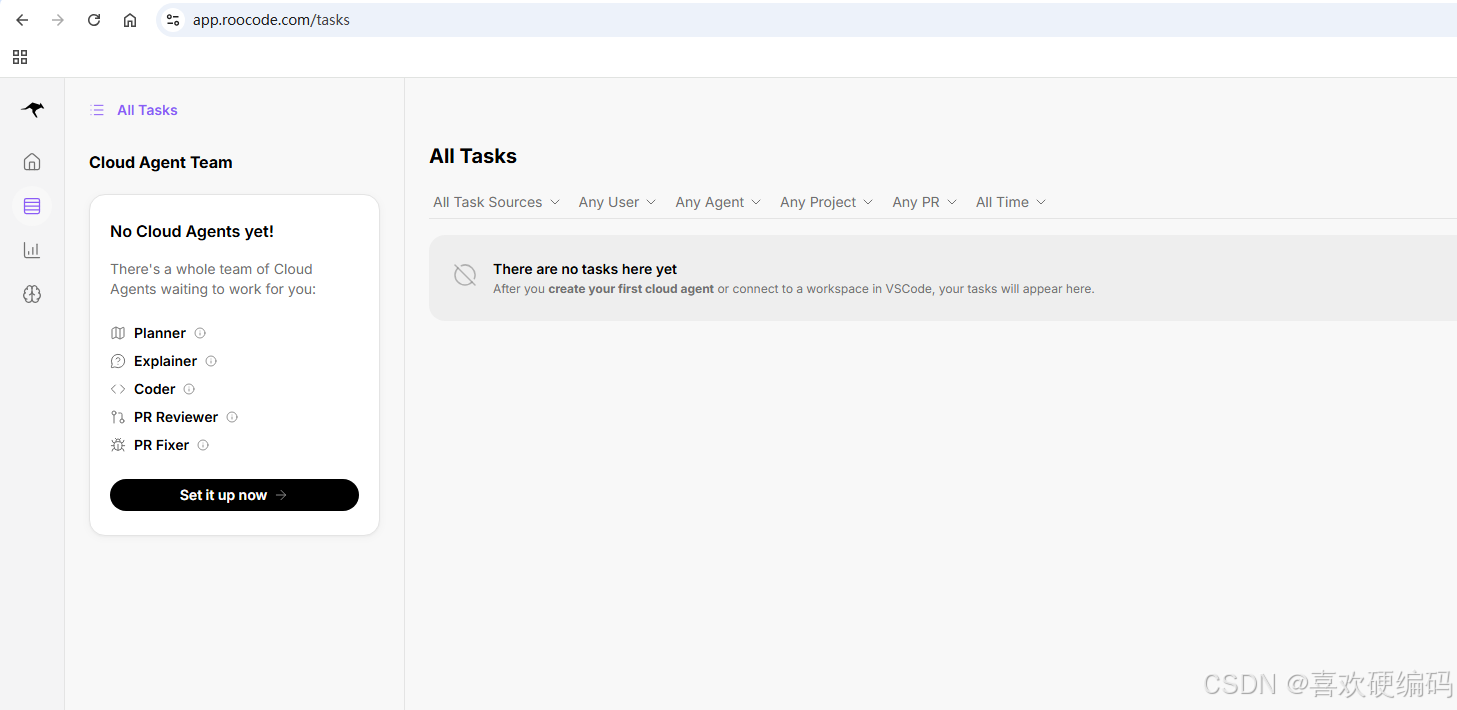
Task: Show info for Coder agent
Action: pos(189,389)
